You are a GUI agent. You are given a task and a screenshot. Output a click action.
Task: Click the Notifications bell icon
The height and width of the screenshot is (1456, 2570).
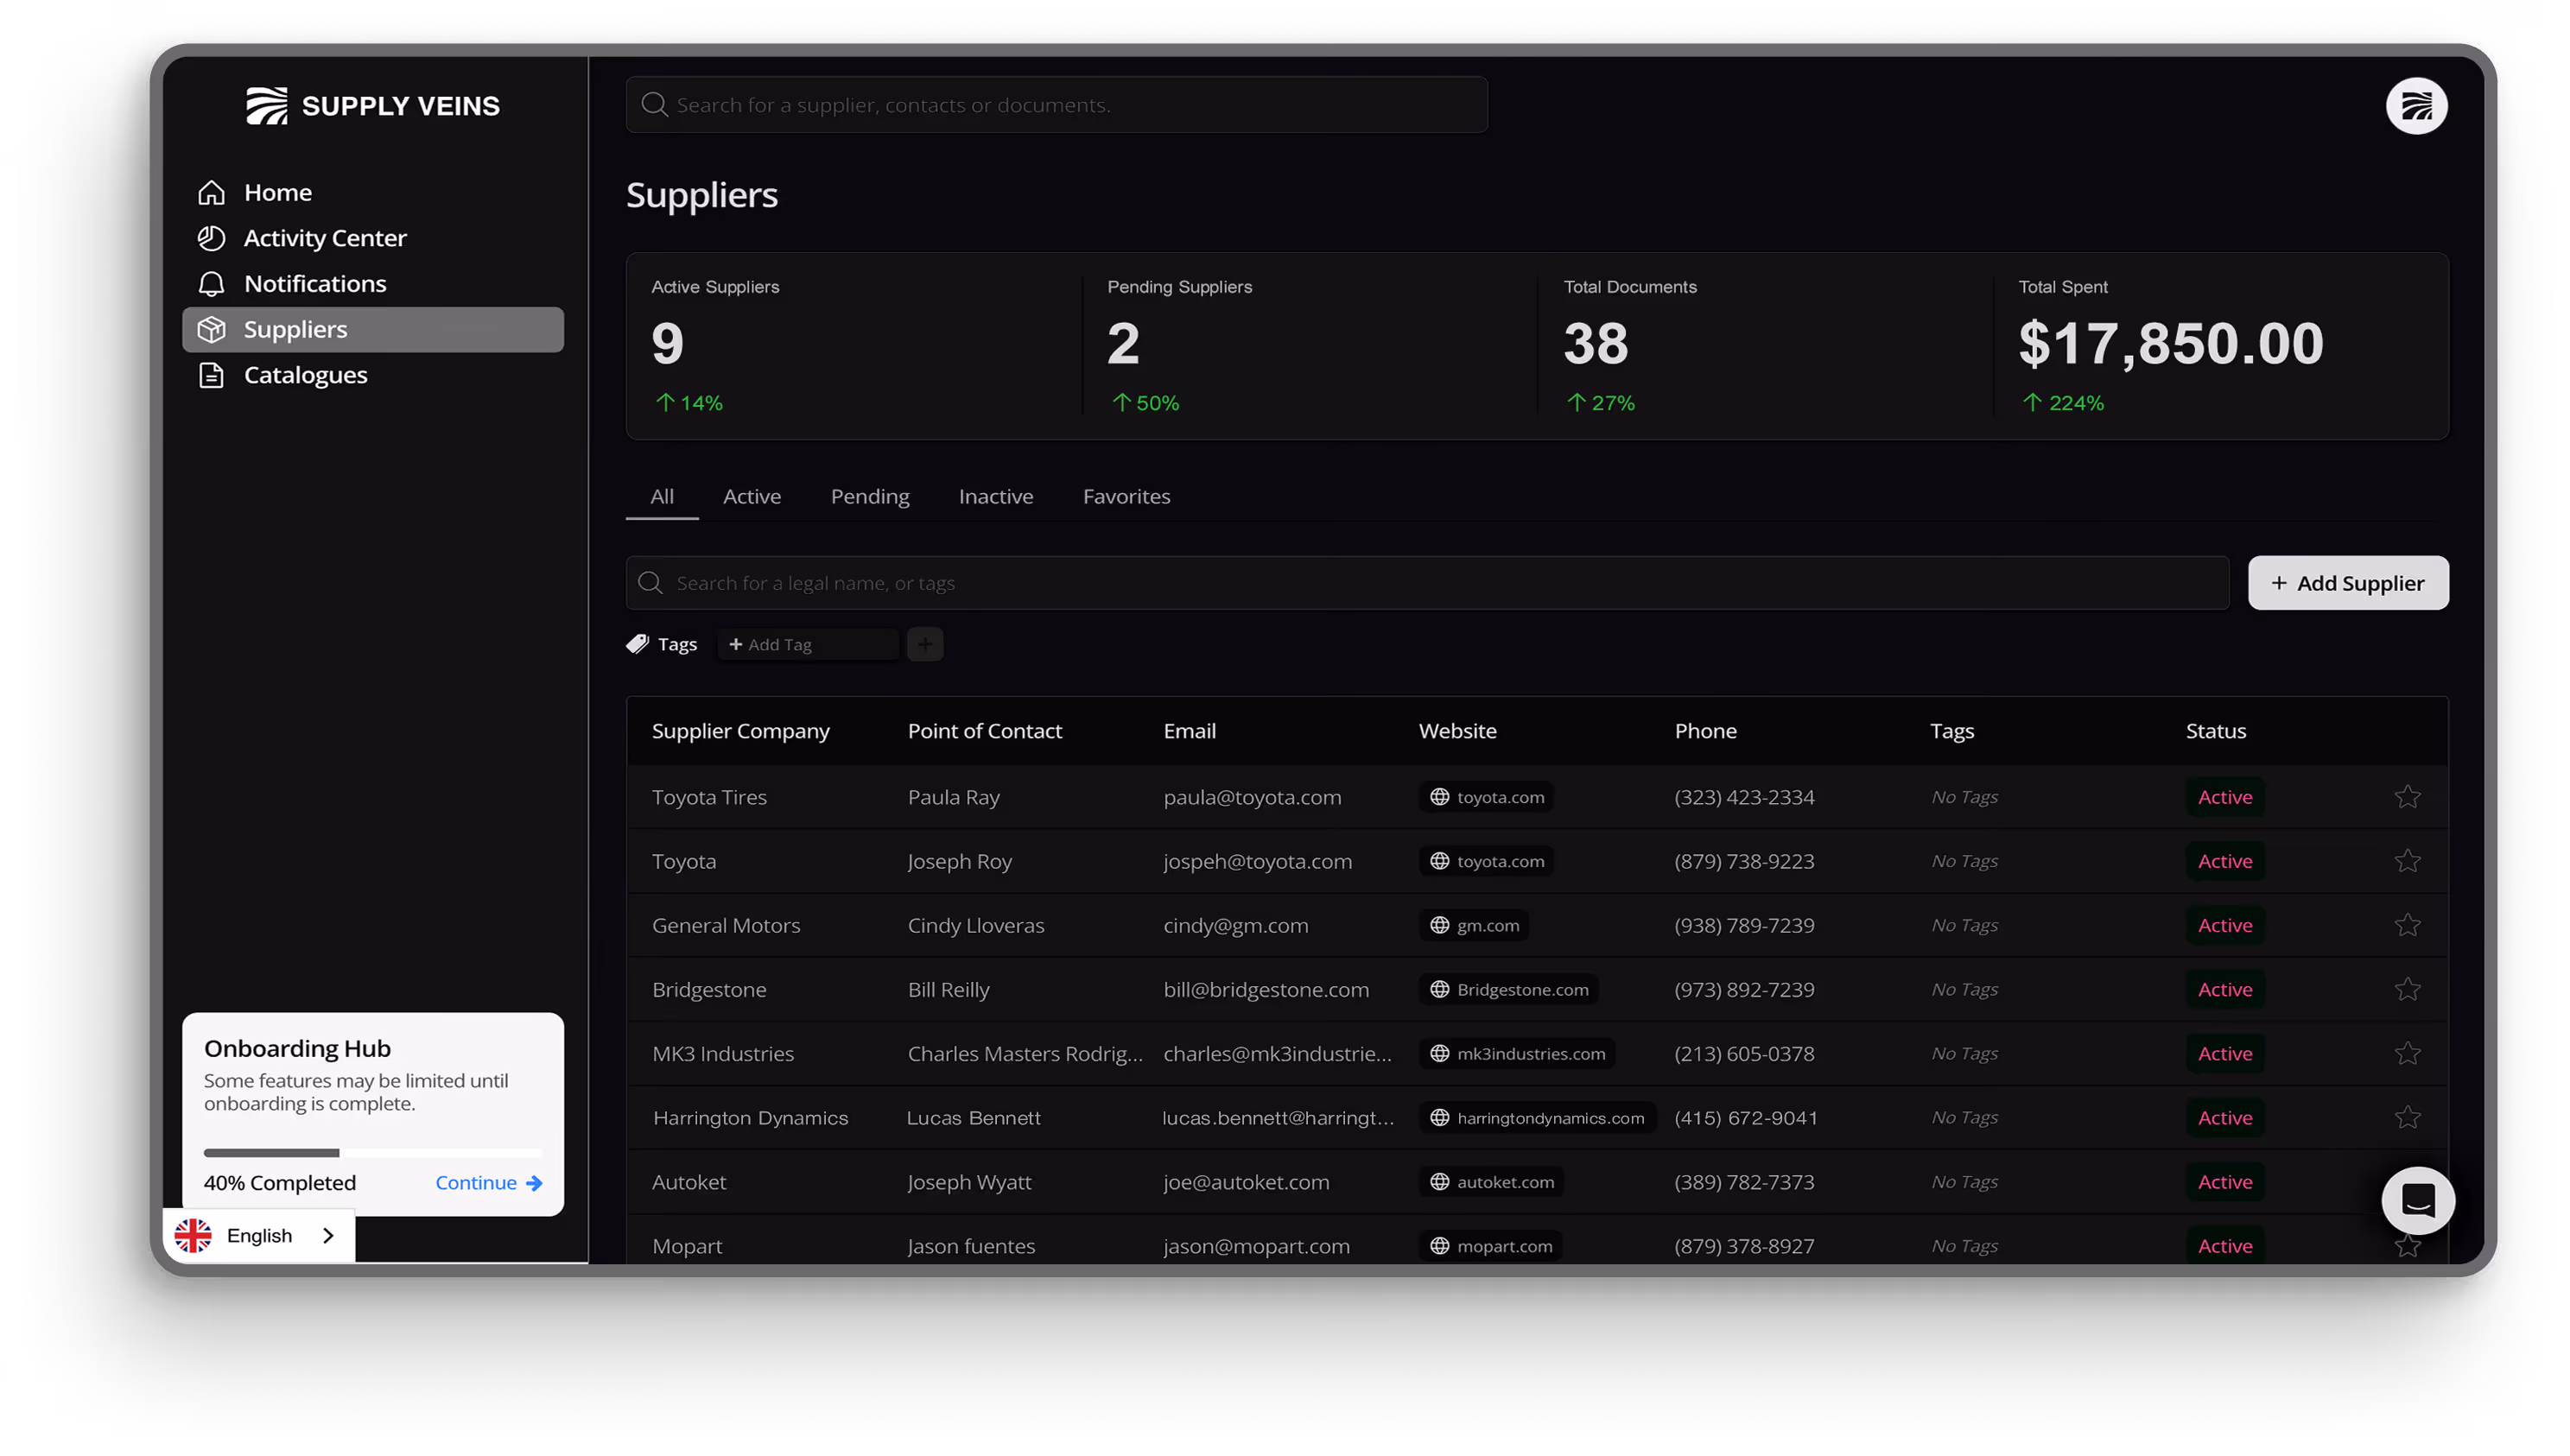[x=211, y=284]
